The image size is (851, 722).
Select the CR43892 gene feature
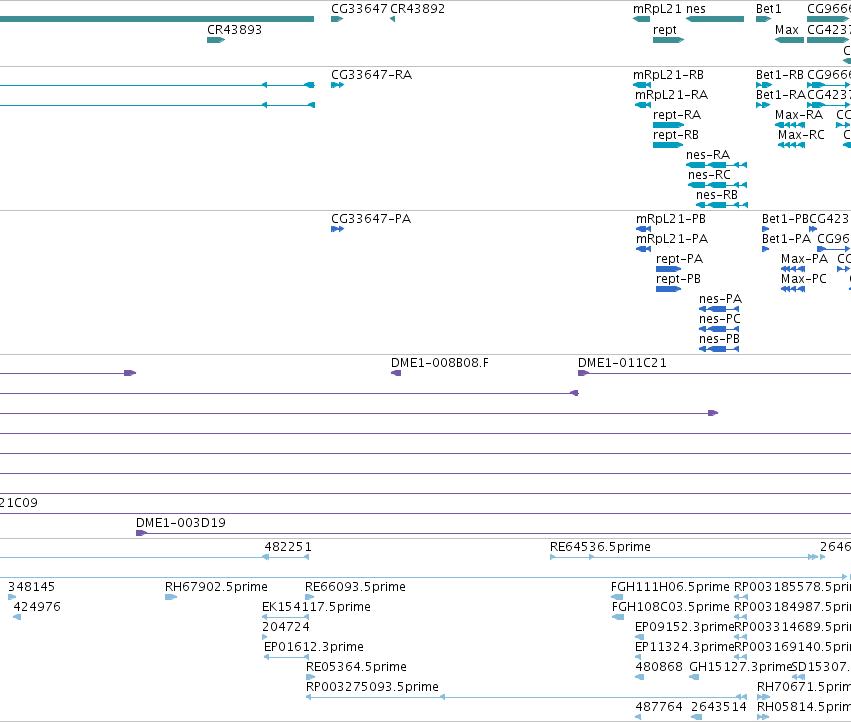point(392,19)
